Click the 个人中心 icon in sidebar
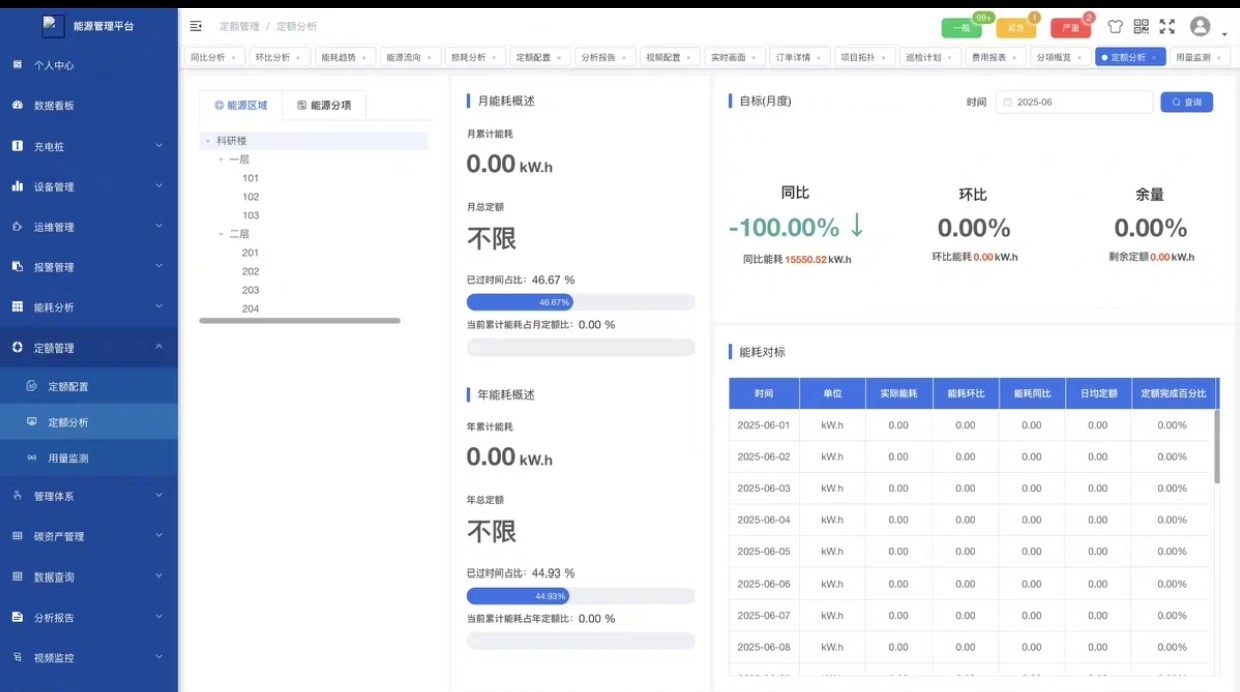 [x=17, y=65]
